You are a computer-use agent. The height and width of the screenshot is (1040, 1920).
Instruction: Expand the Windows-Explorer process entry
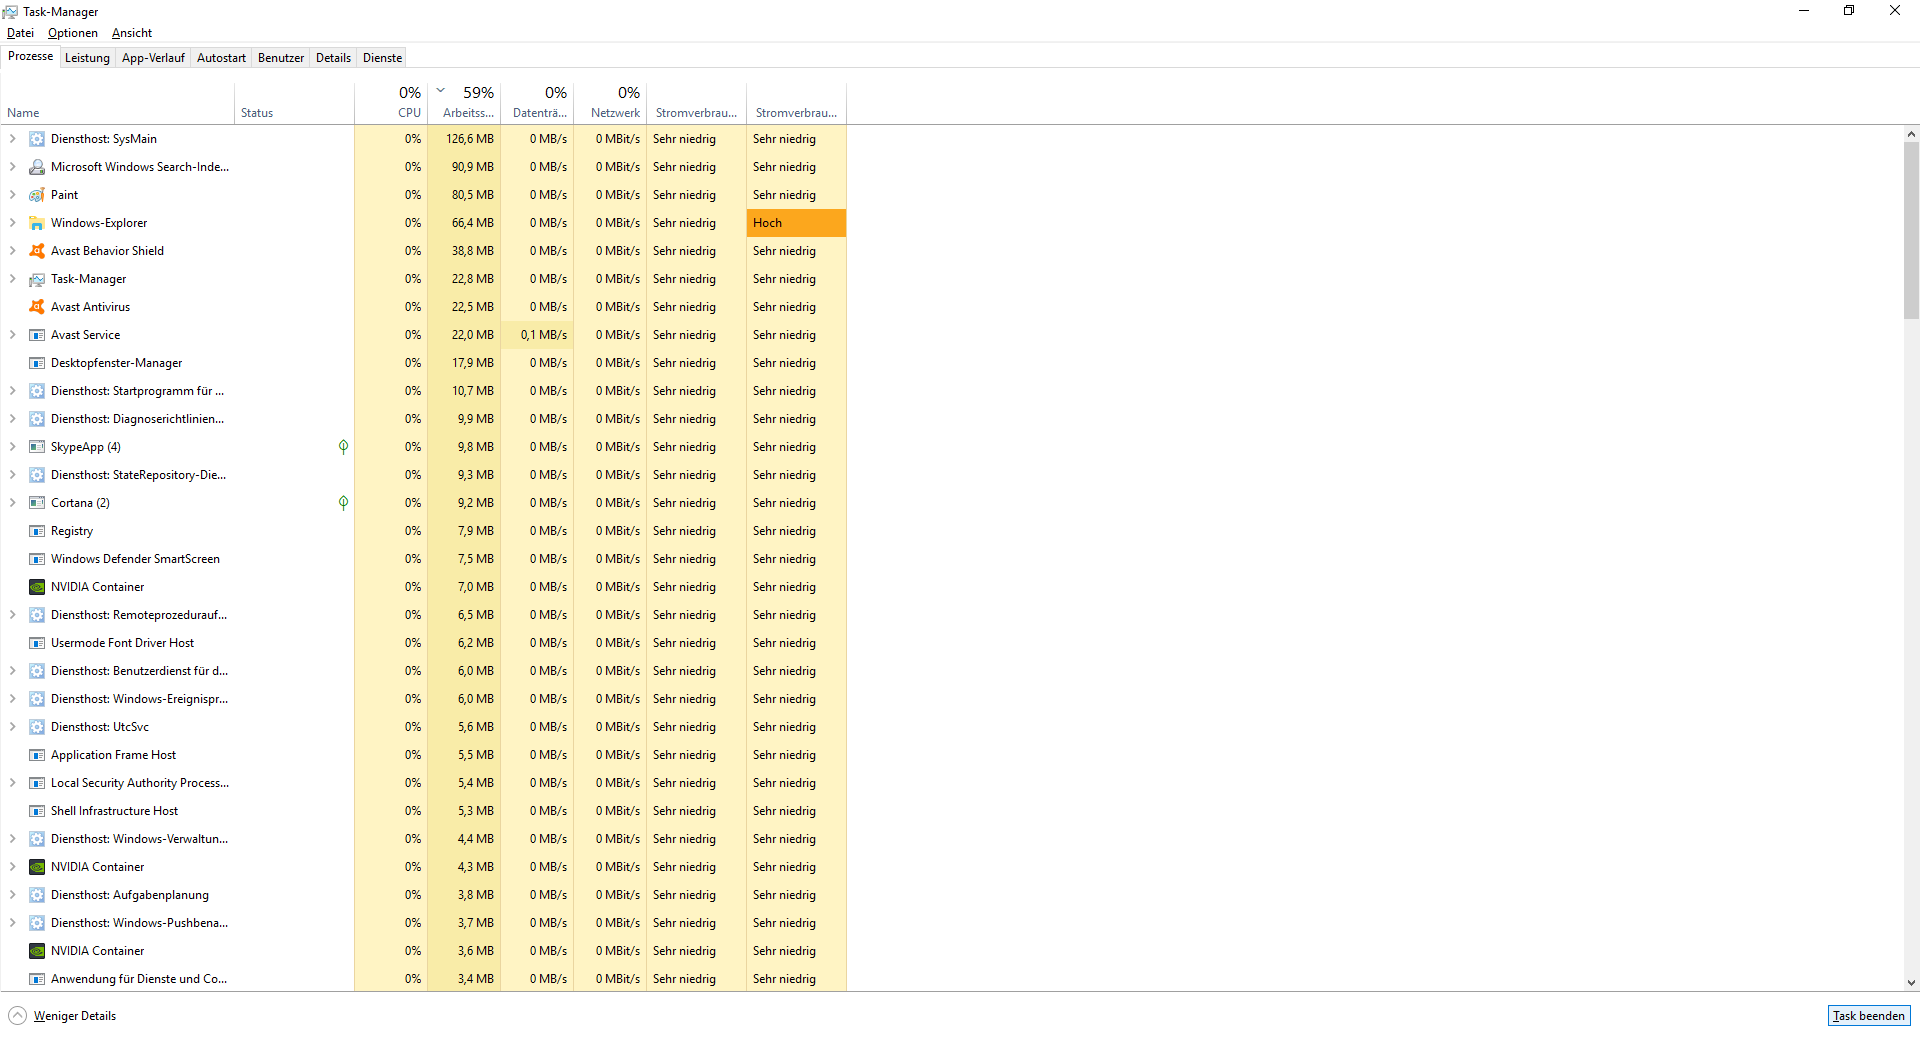(12, 223)
